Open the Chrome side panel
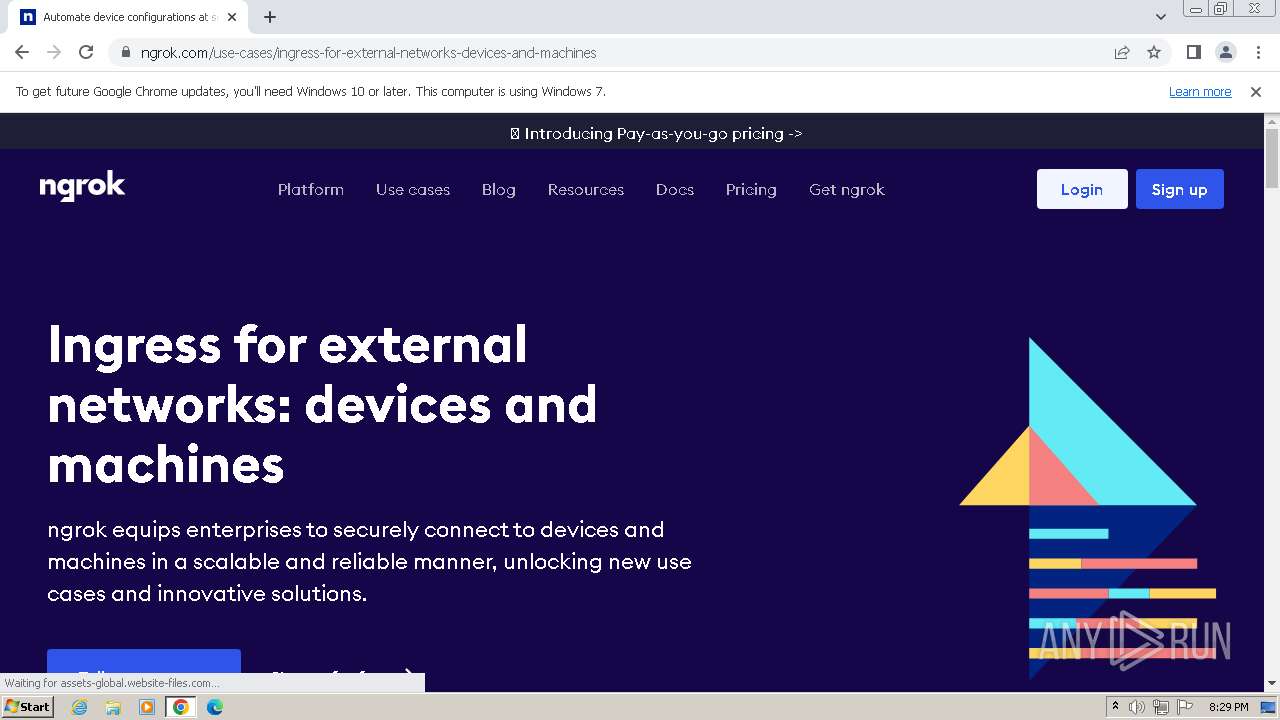 1194,52
